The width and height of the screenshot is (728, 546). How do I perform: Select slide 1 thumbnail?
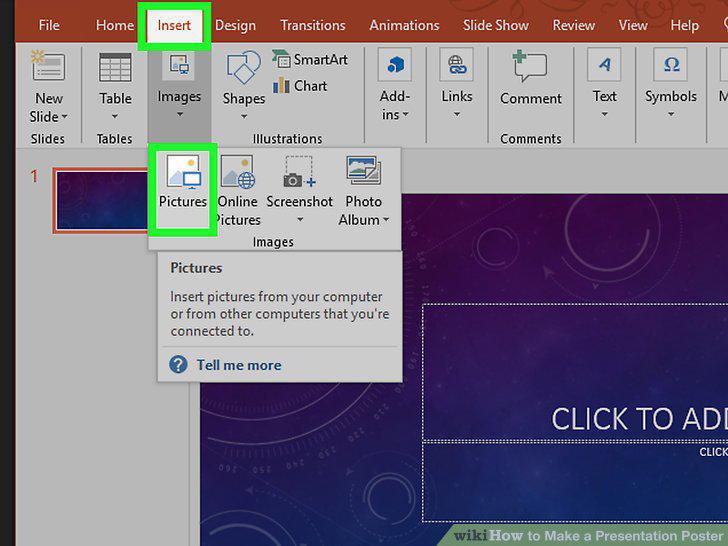101,200
